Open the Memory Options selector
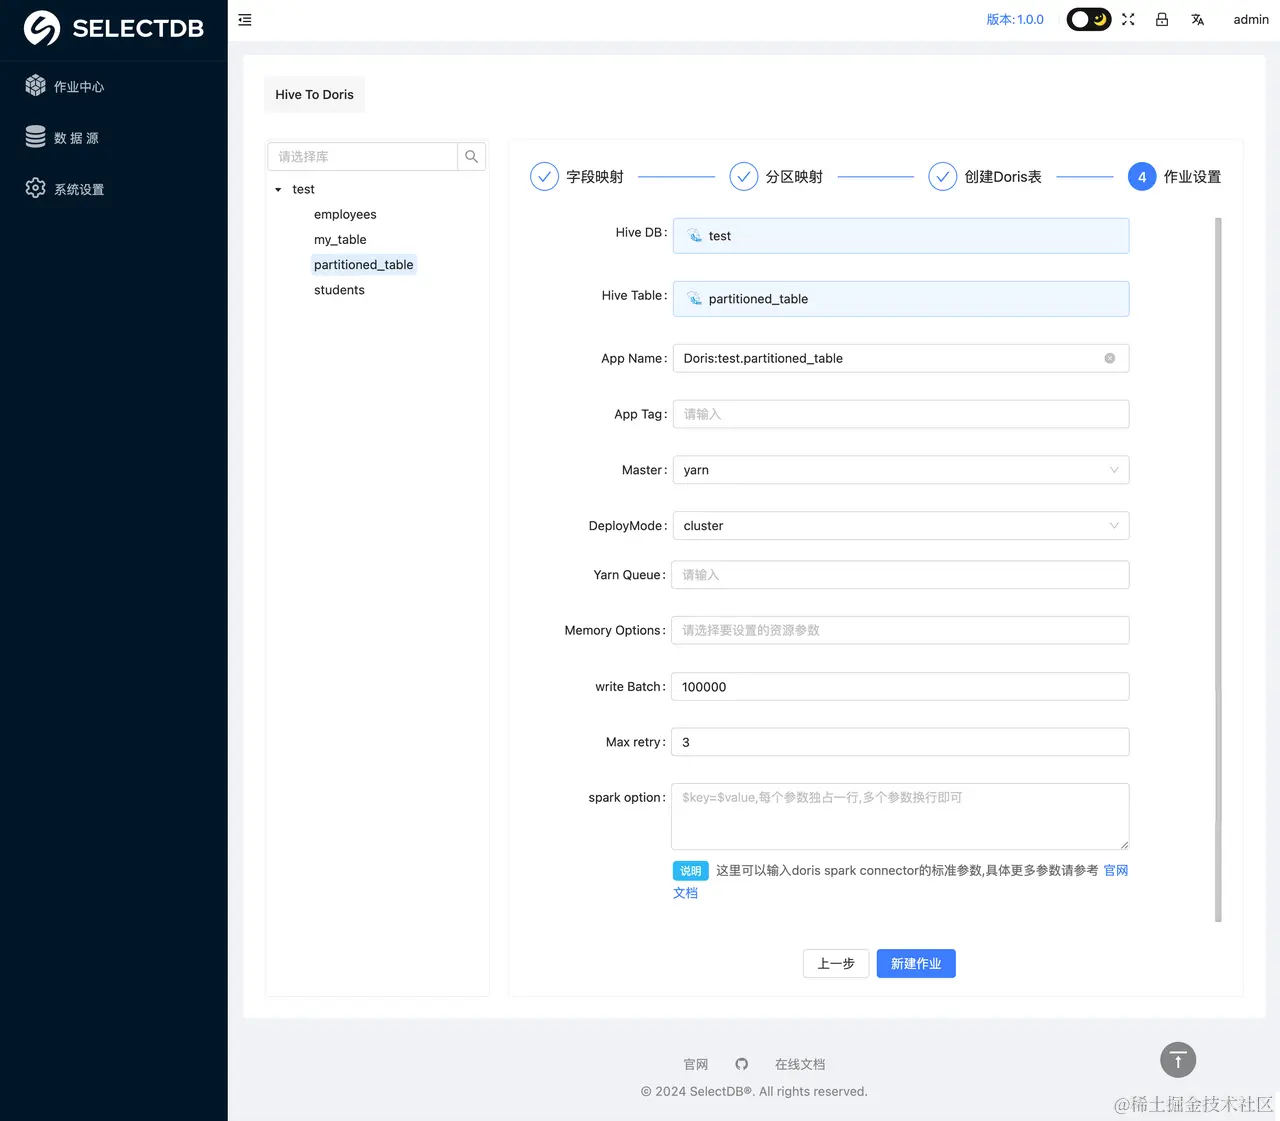Viewport: 1280px width, 1121px height. point(900,630)
